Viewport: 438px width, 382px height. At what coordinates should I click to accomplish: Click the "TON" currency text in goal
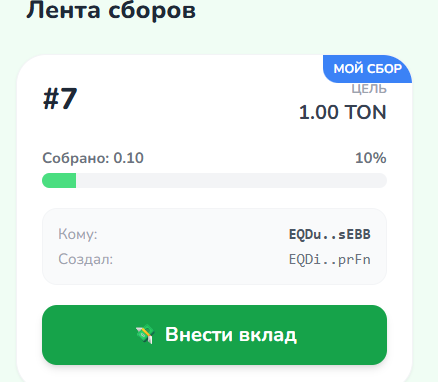click(x=365, y=112)
